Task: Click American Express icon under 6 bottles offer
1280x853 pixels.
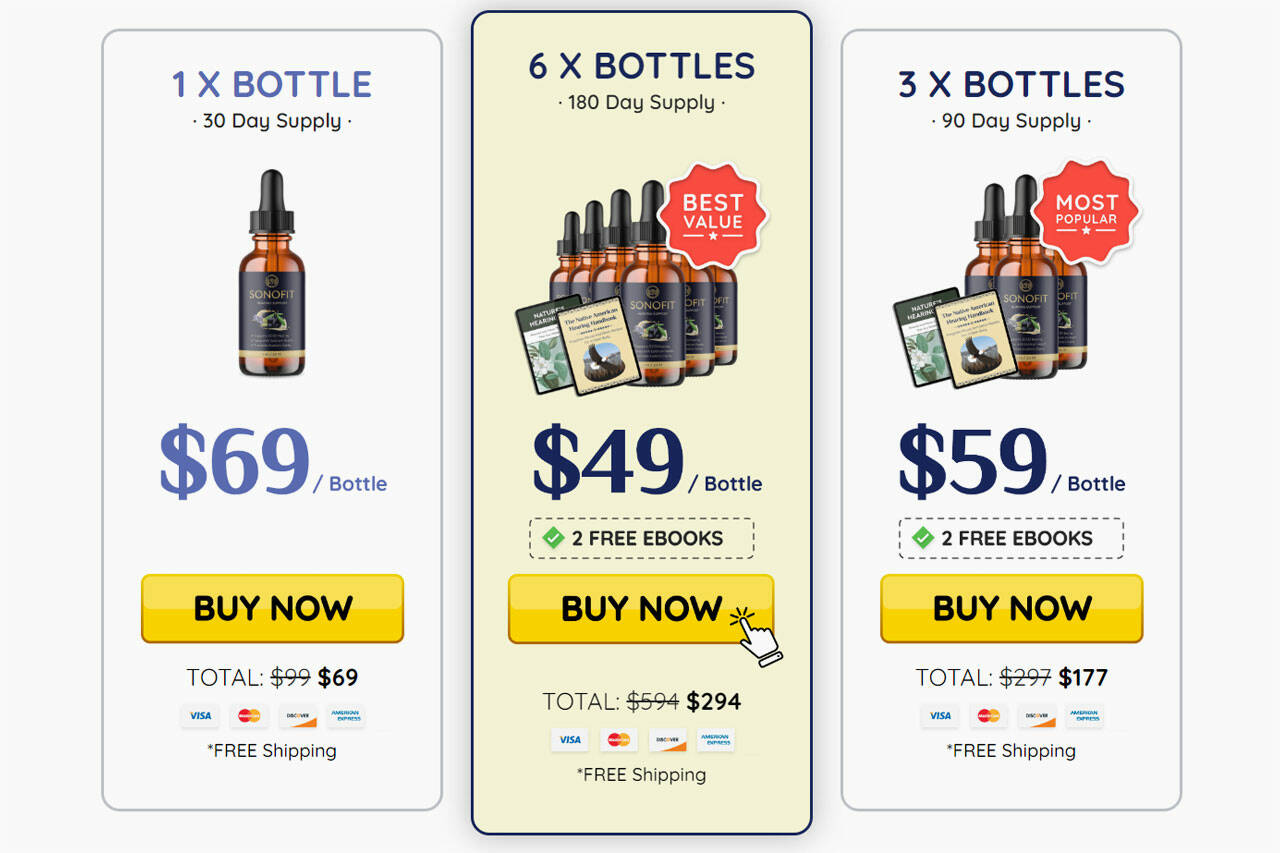Action: point(716,740)
